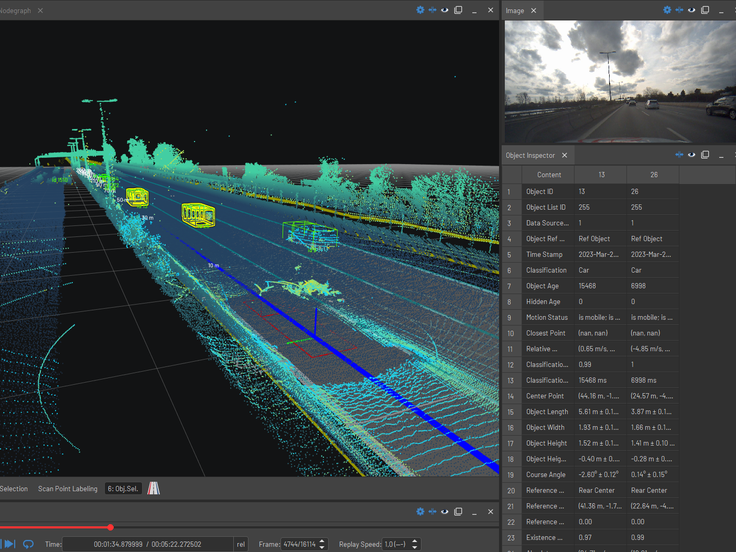
Task: Click the move-panel arrows icon in Image panel header
Action: (679, 10)
